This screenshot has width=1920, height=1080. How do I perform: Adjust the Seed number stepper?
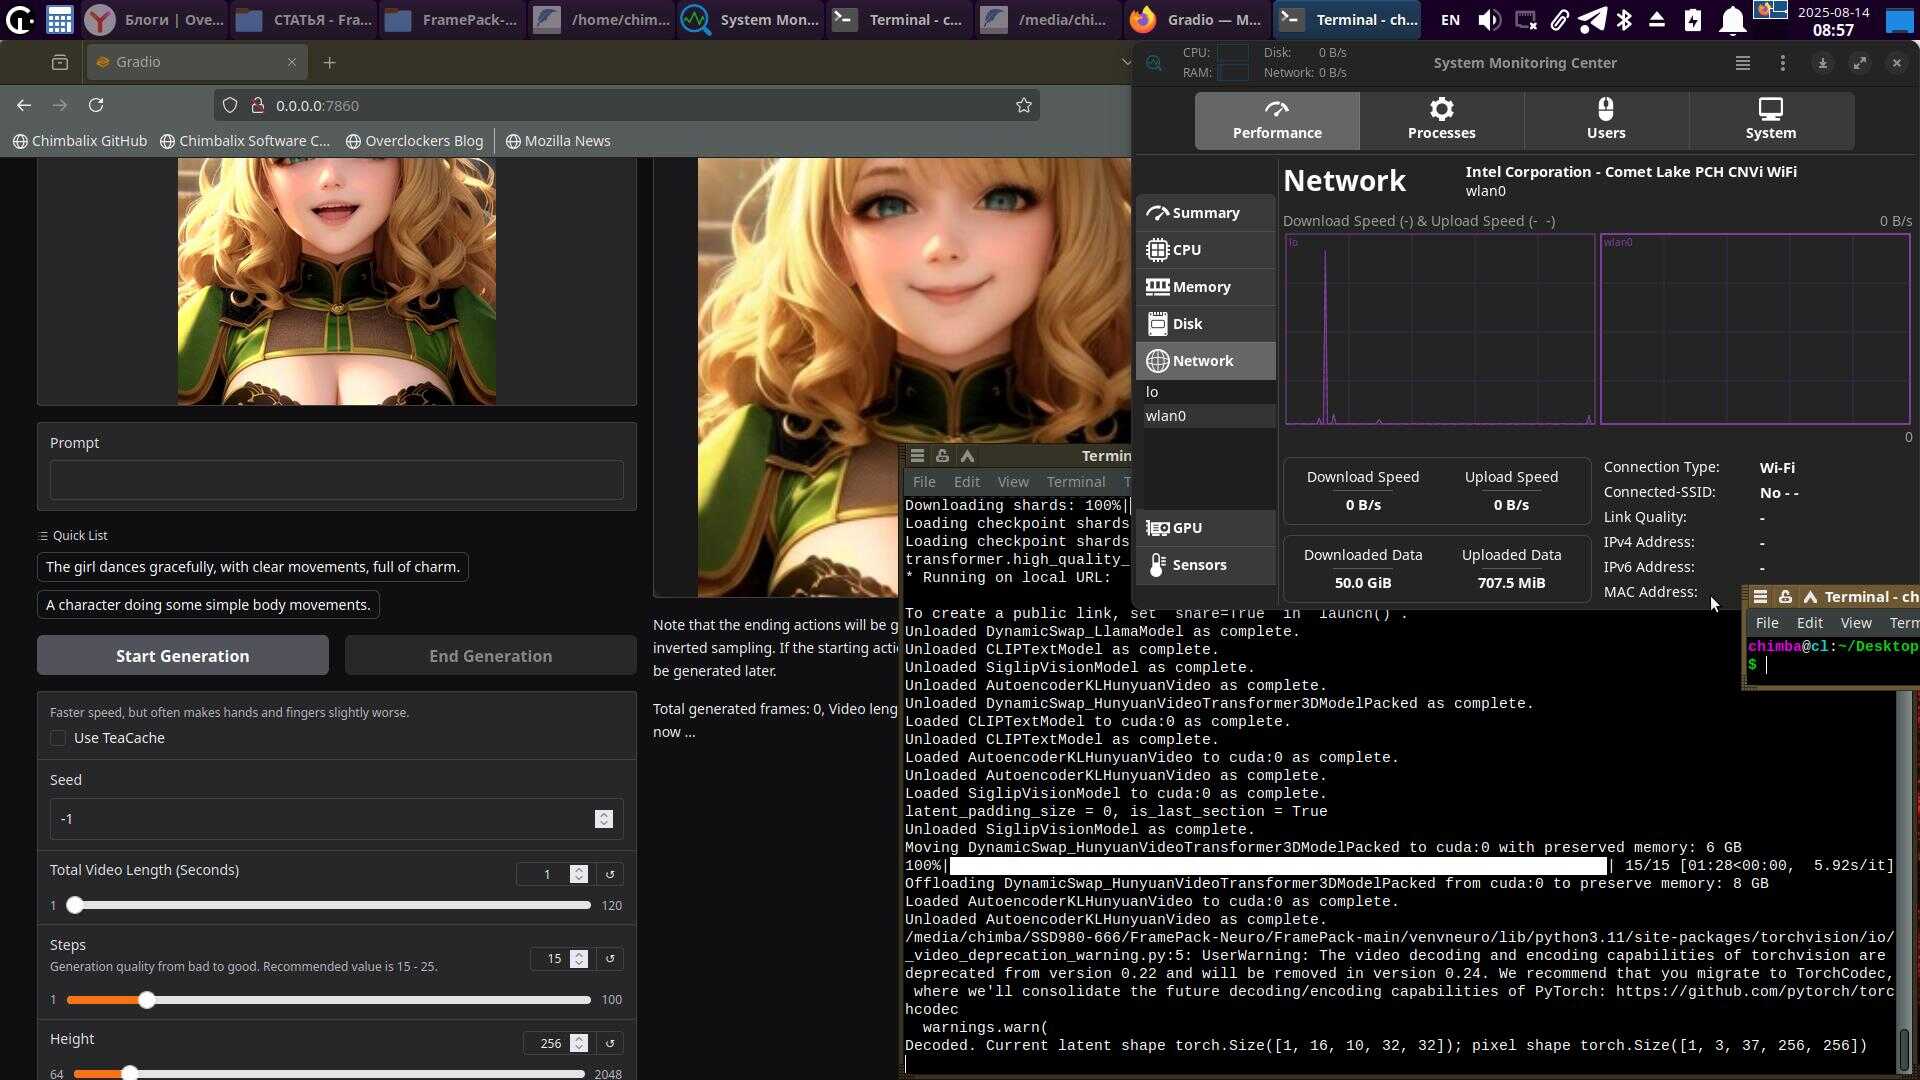603,819
